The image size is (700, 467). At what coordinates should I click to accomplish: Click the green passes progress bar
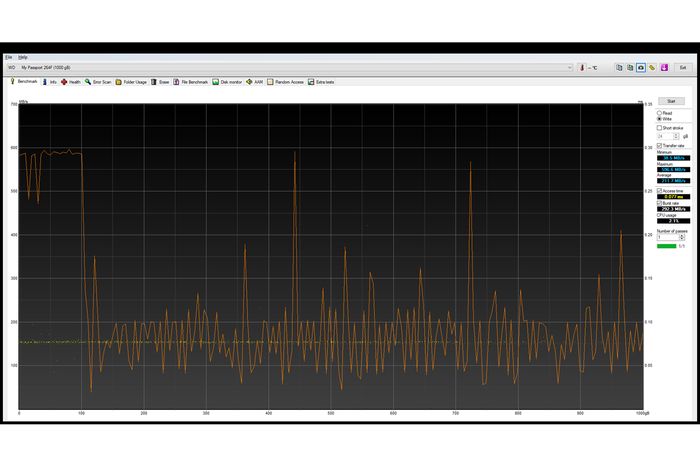pos(667,246)
